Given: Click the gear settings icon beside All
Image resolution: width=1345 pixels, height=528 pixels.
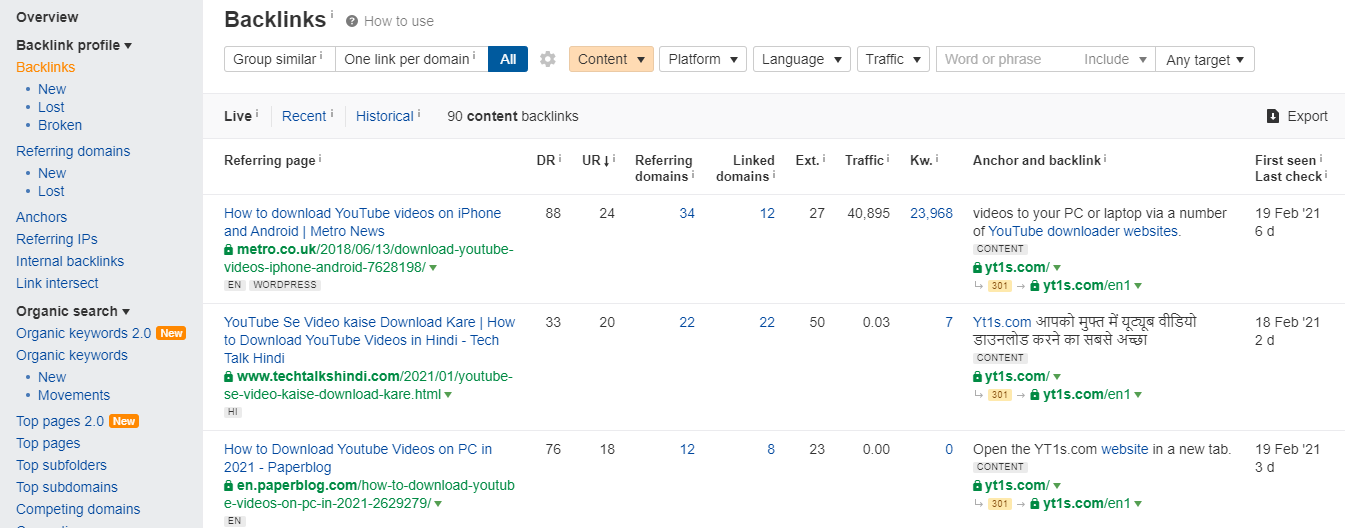Looking at the screenshot, I should tap(547, 59).
